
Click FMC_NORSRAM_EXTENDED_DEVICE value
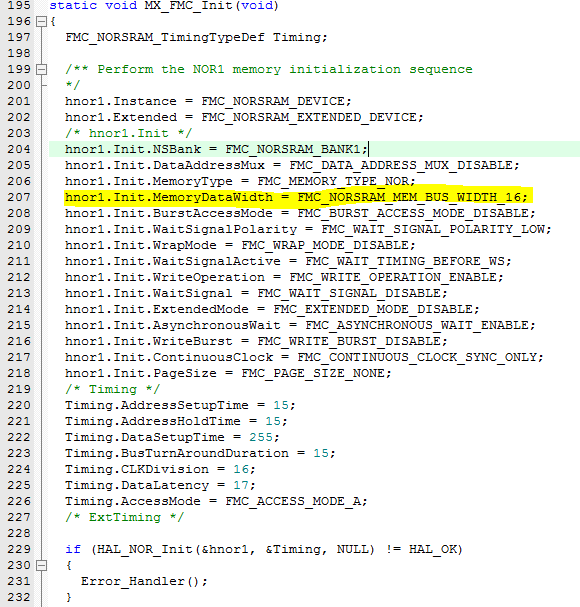tap(309, 117)
